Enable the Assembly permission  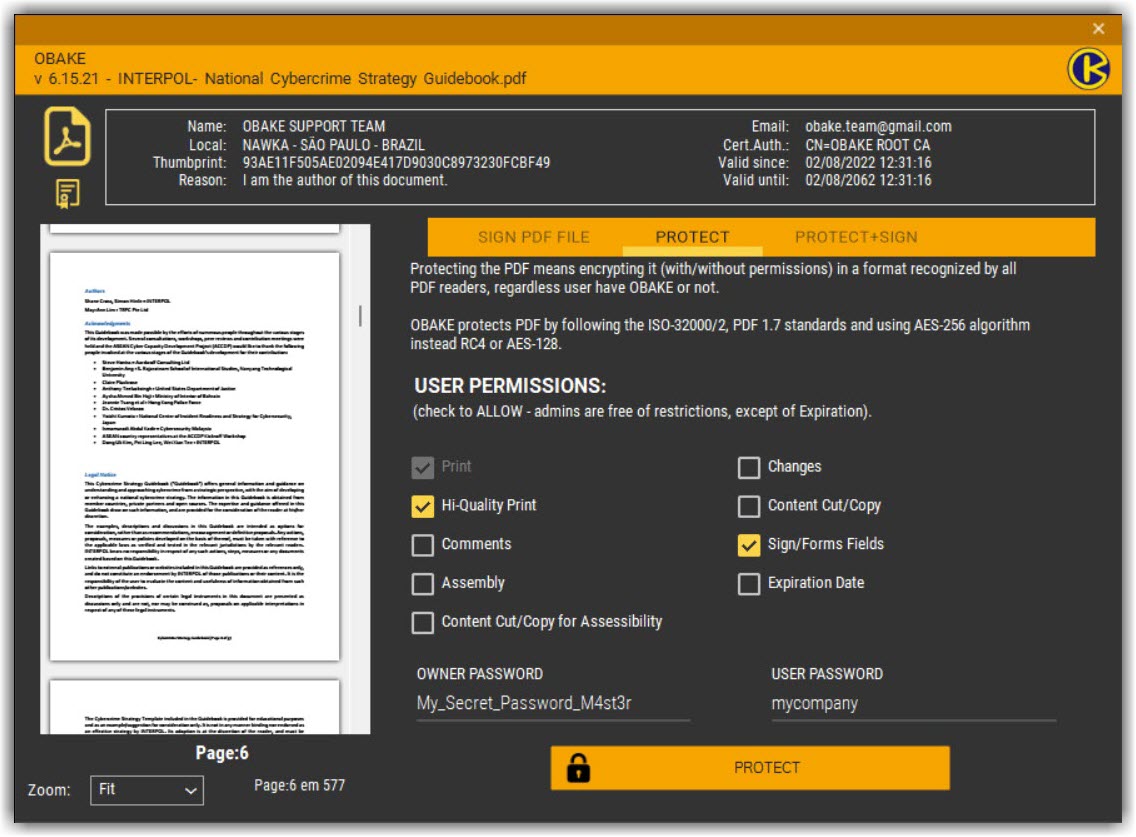pos(422,583)
